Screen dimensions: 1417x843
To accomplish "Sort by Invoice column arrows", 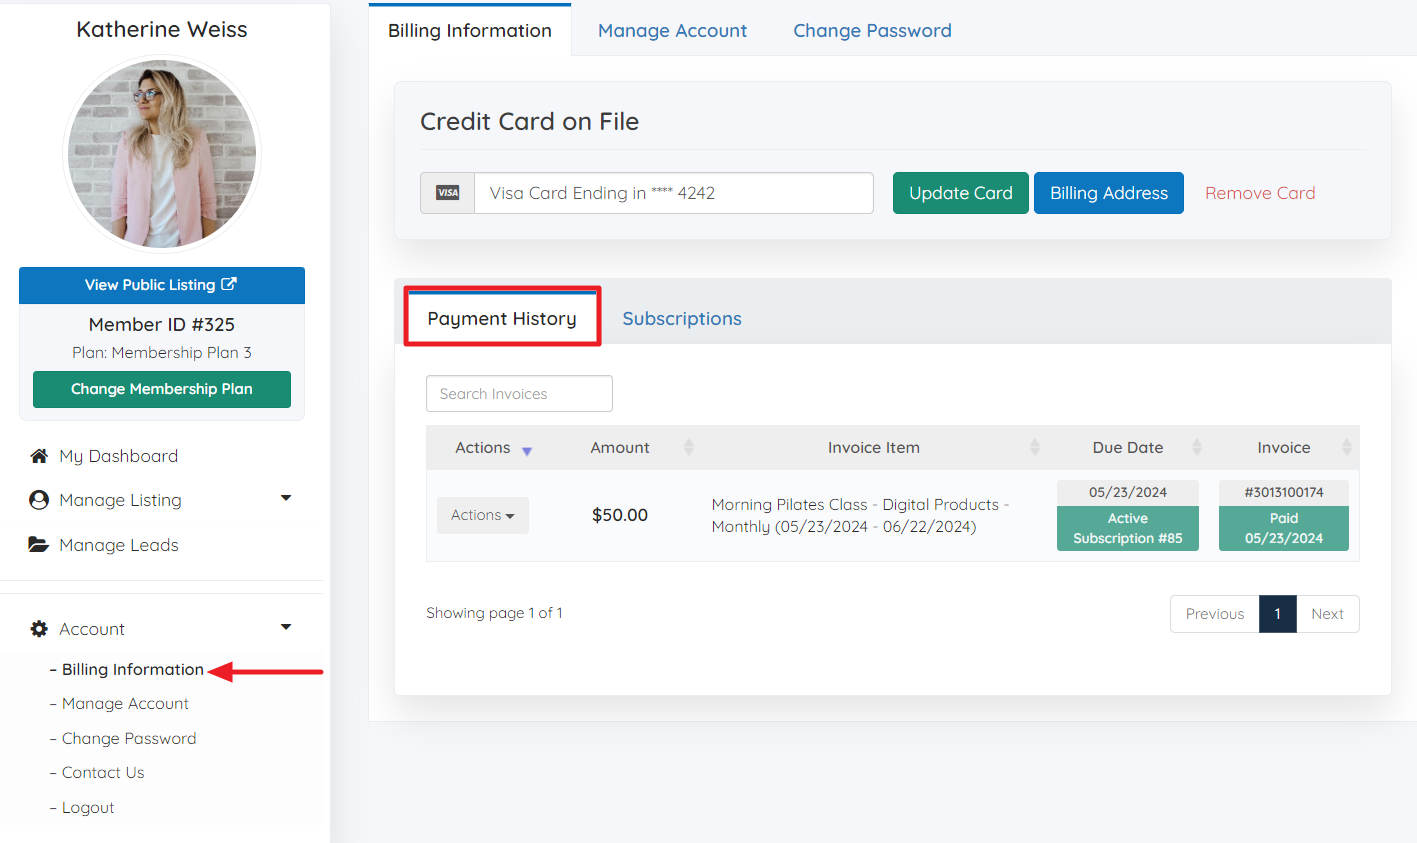I will [x=1346, y=447].
